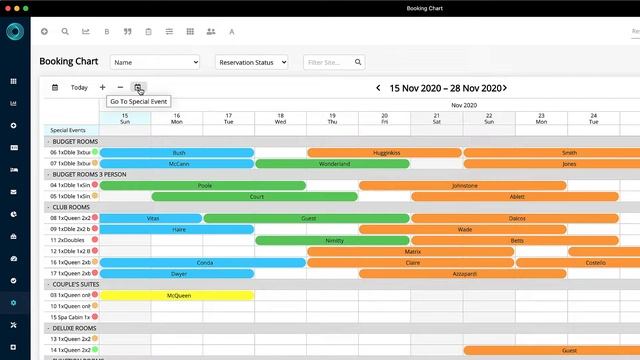Open the Azzapardi reservation bar
The height and width of the screenshot is (360, 640).
[x=462, y=273]
